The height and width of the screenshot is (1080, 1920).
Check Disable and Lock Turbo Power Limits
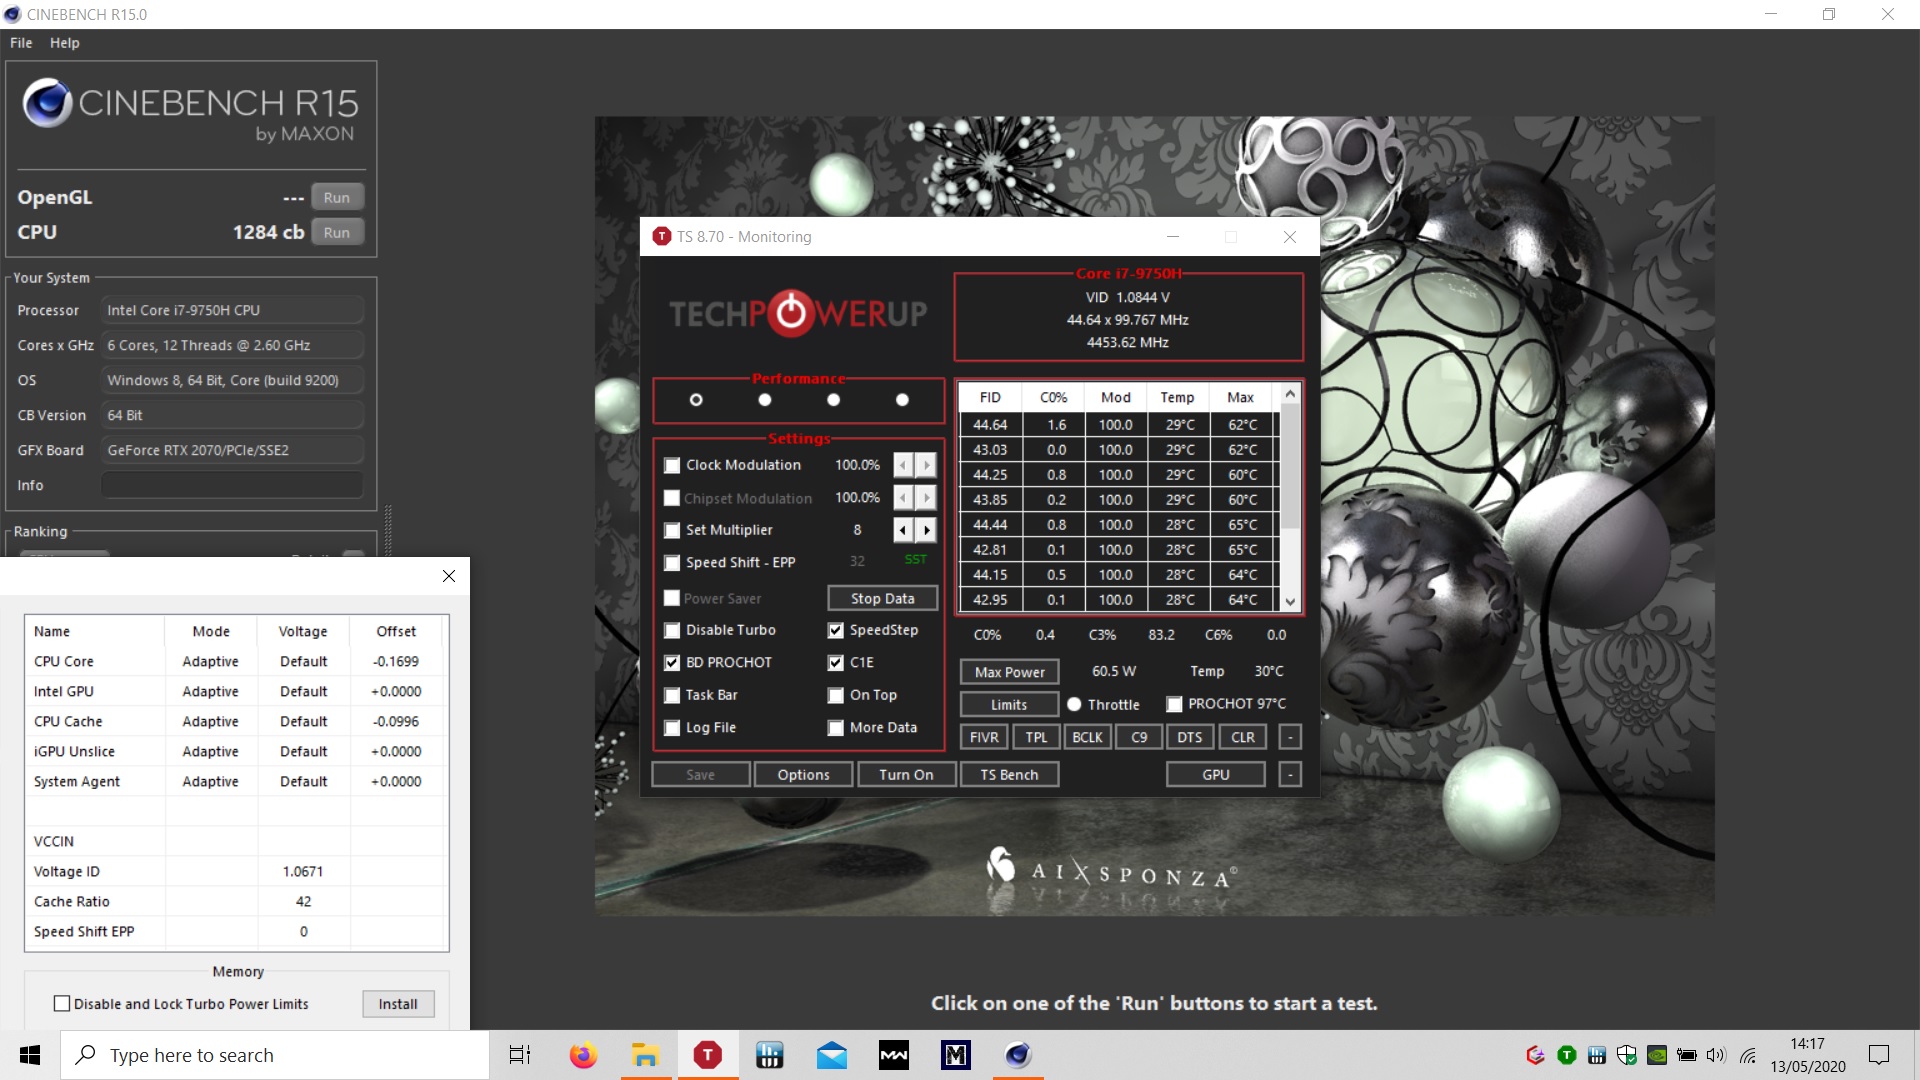(x=62, y=1003)
